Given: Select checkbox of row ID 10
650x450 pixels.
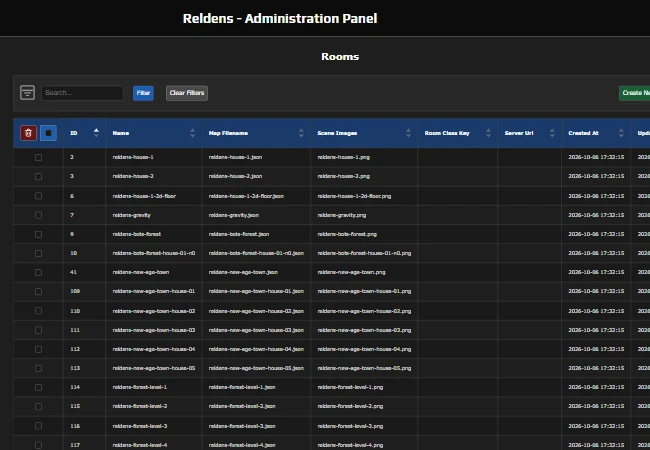Looking at the screenshot, I should click(x=39, y=253).
